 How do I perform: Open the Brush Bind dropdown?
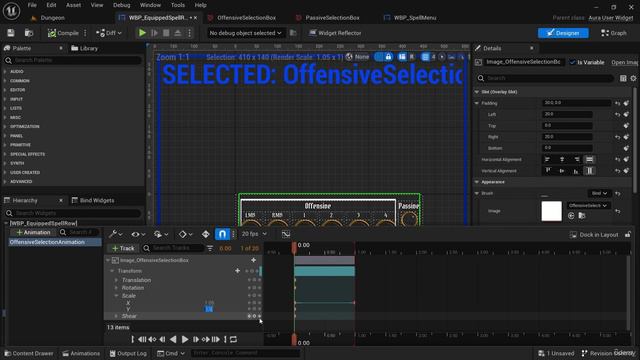pyautogui.click(x=599, y=193)
